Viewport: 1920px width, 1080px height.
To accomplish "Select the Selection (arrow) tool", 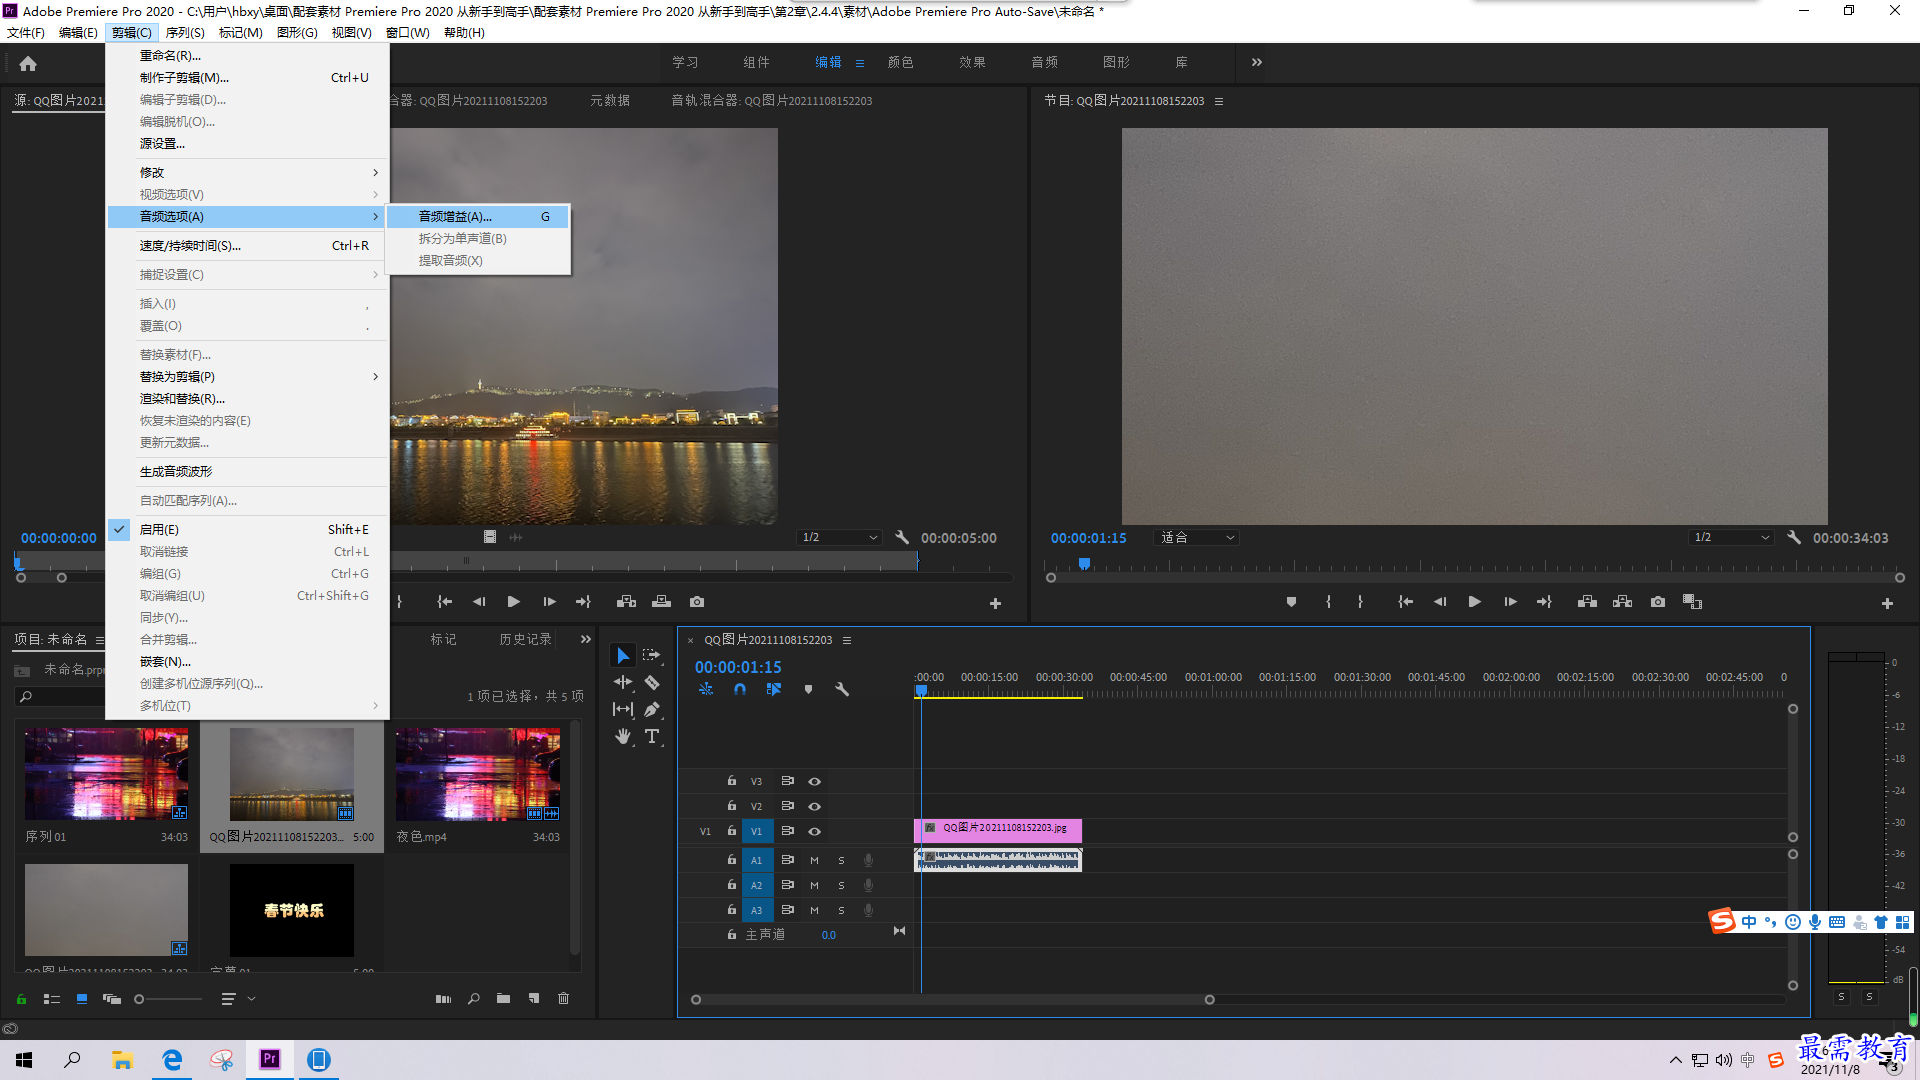I will tap(623, 655).
